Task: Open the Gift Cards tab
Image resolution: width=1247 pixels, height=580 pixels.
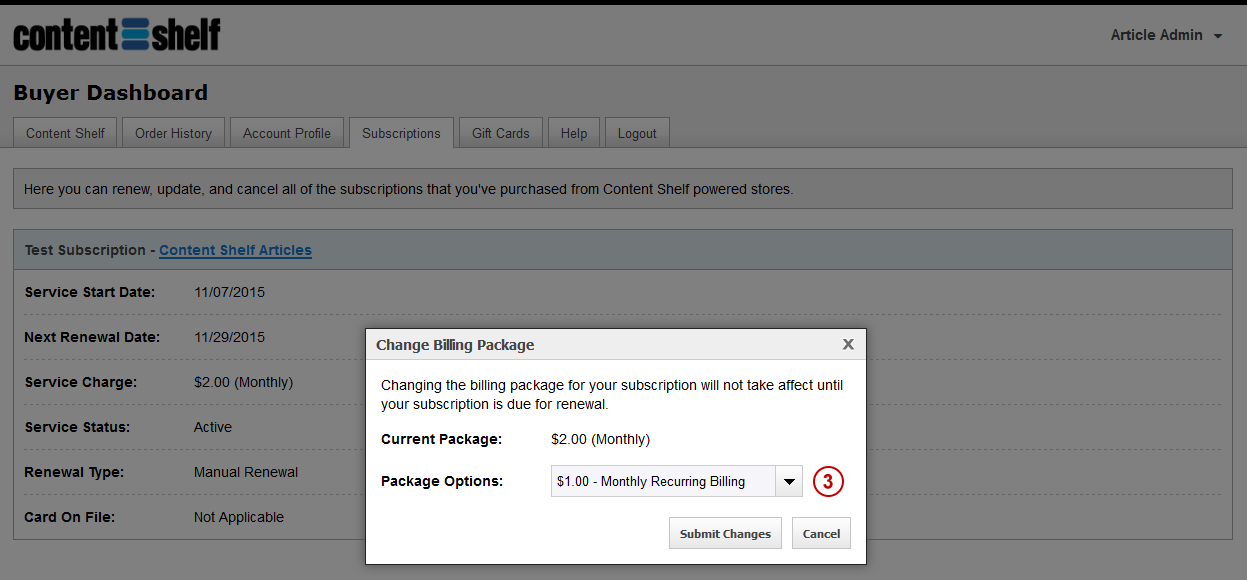Action: 501,133
